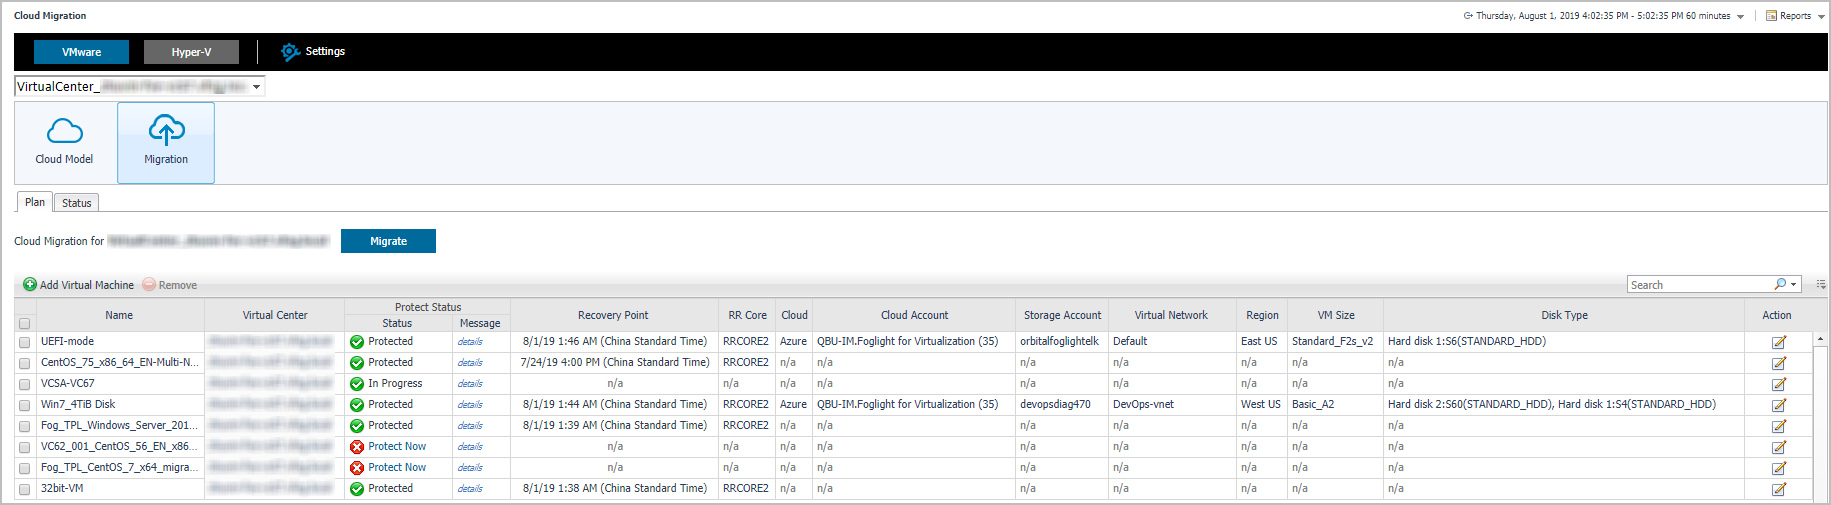Expand the time range dropdown arrow
Viewport: 1831px width, 505px height.
pos(1740,17)
